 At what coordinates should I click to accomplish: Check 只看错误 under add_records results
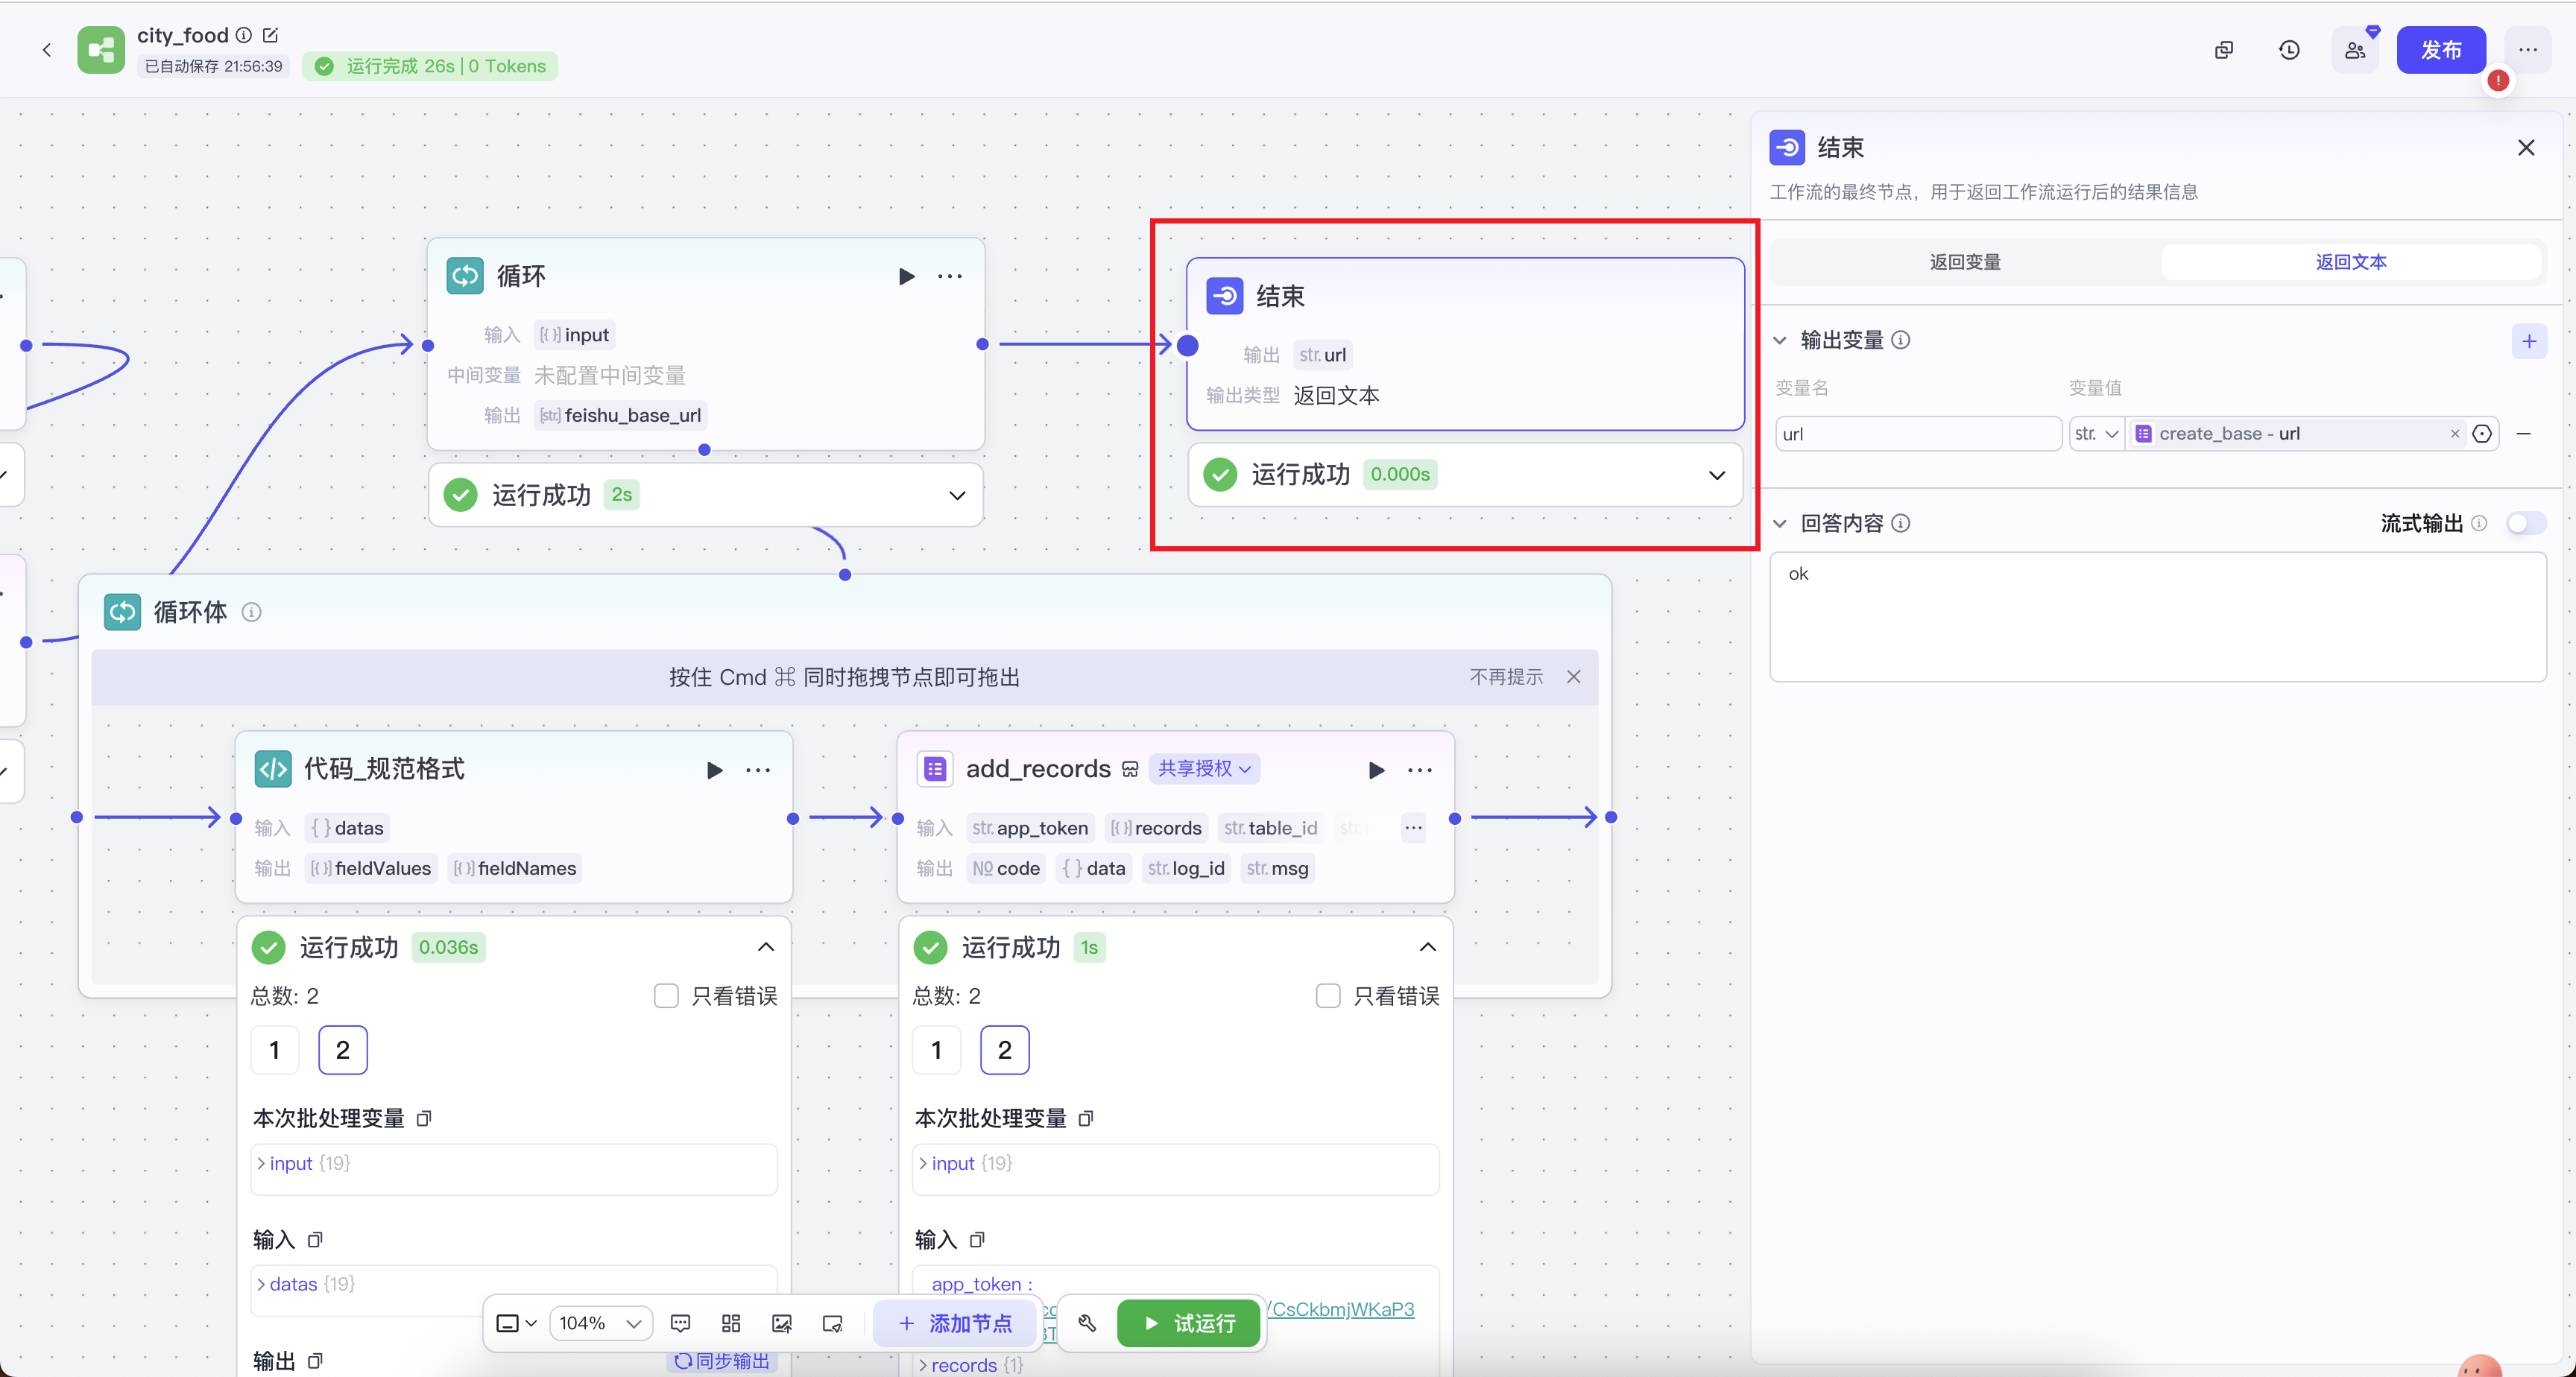[x=1328, y=996]
